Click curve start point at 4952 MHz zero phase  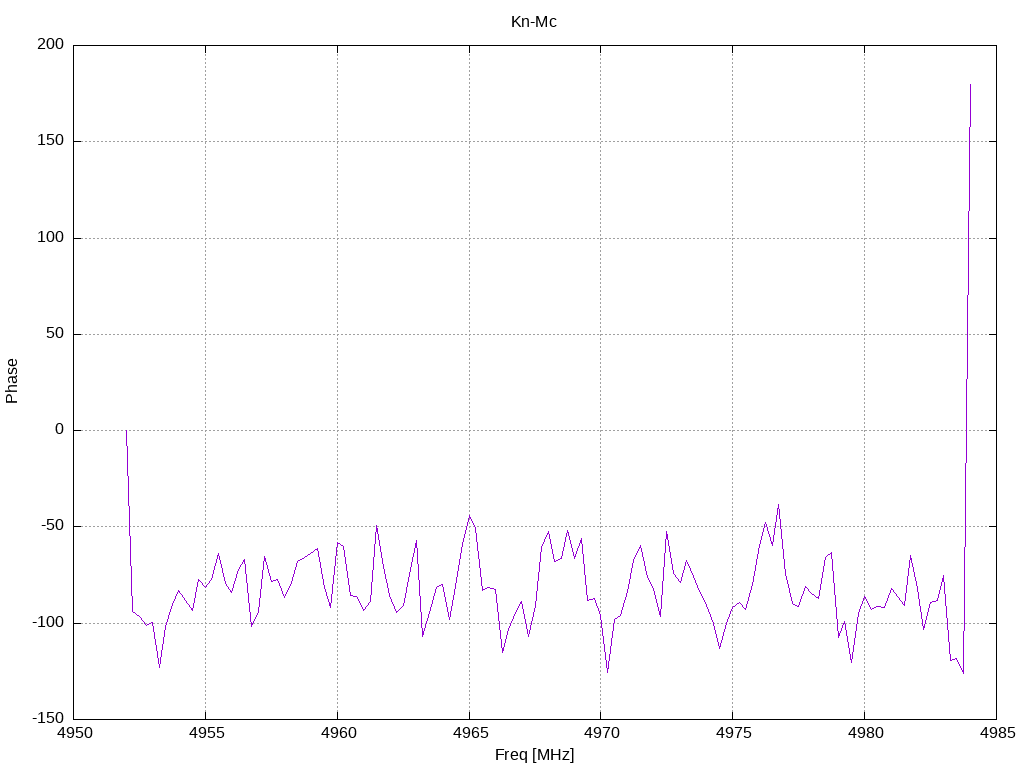[126, 430]
